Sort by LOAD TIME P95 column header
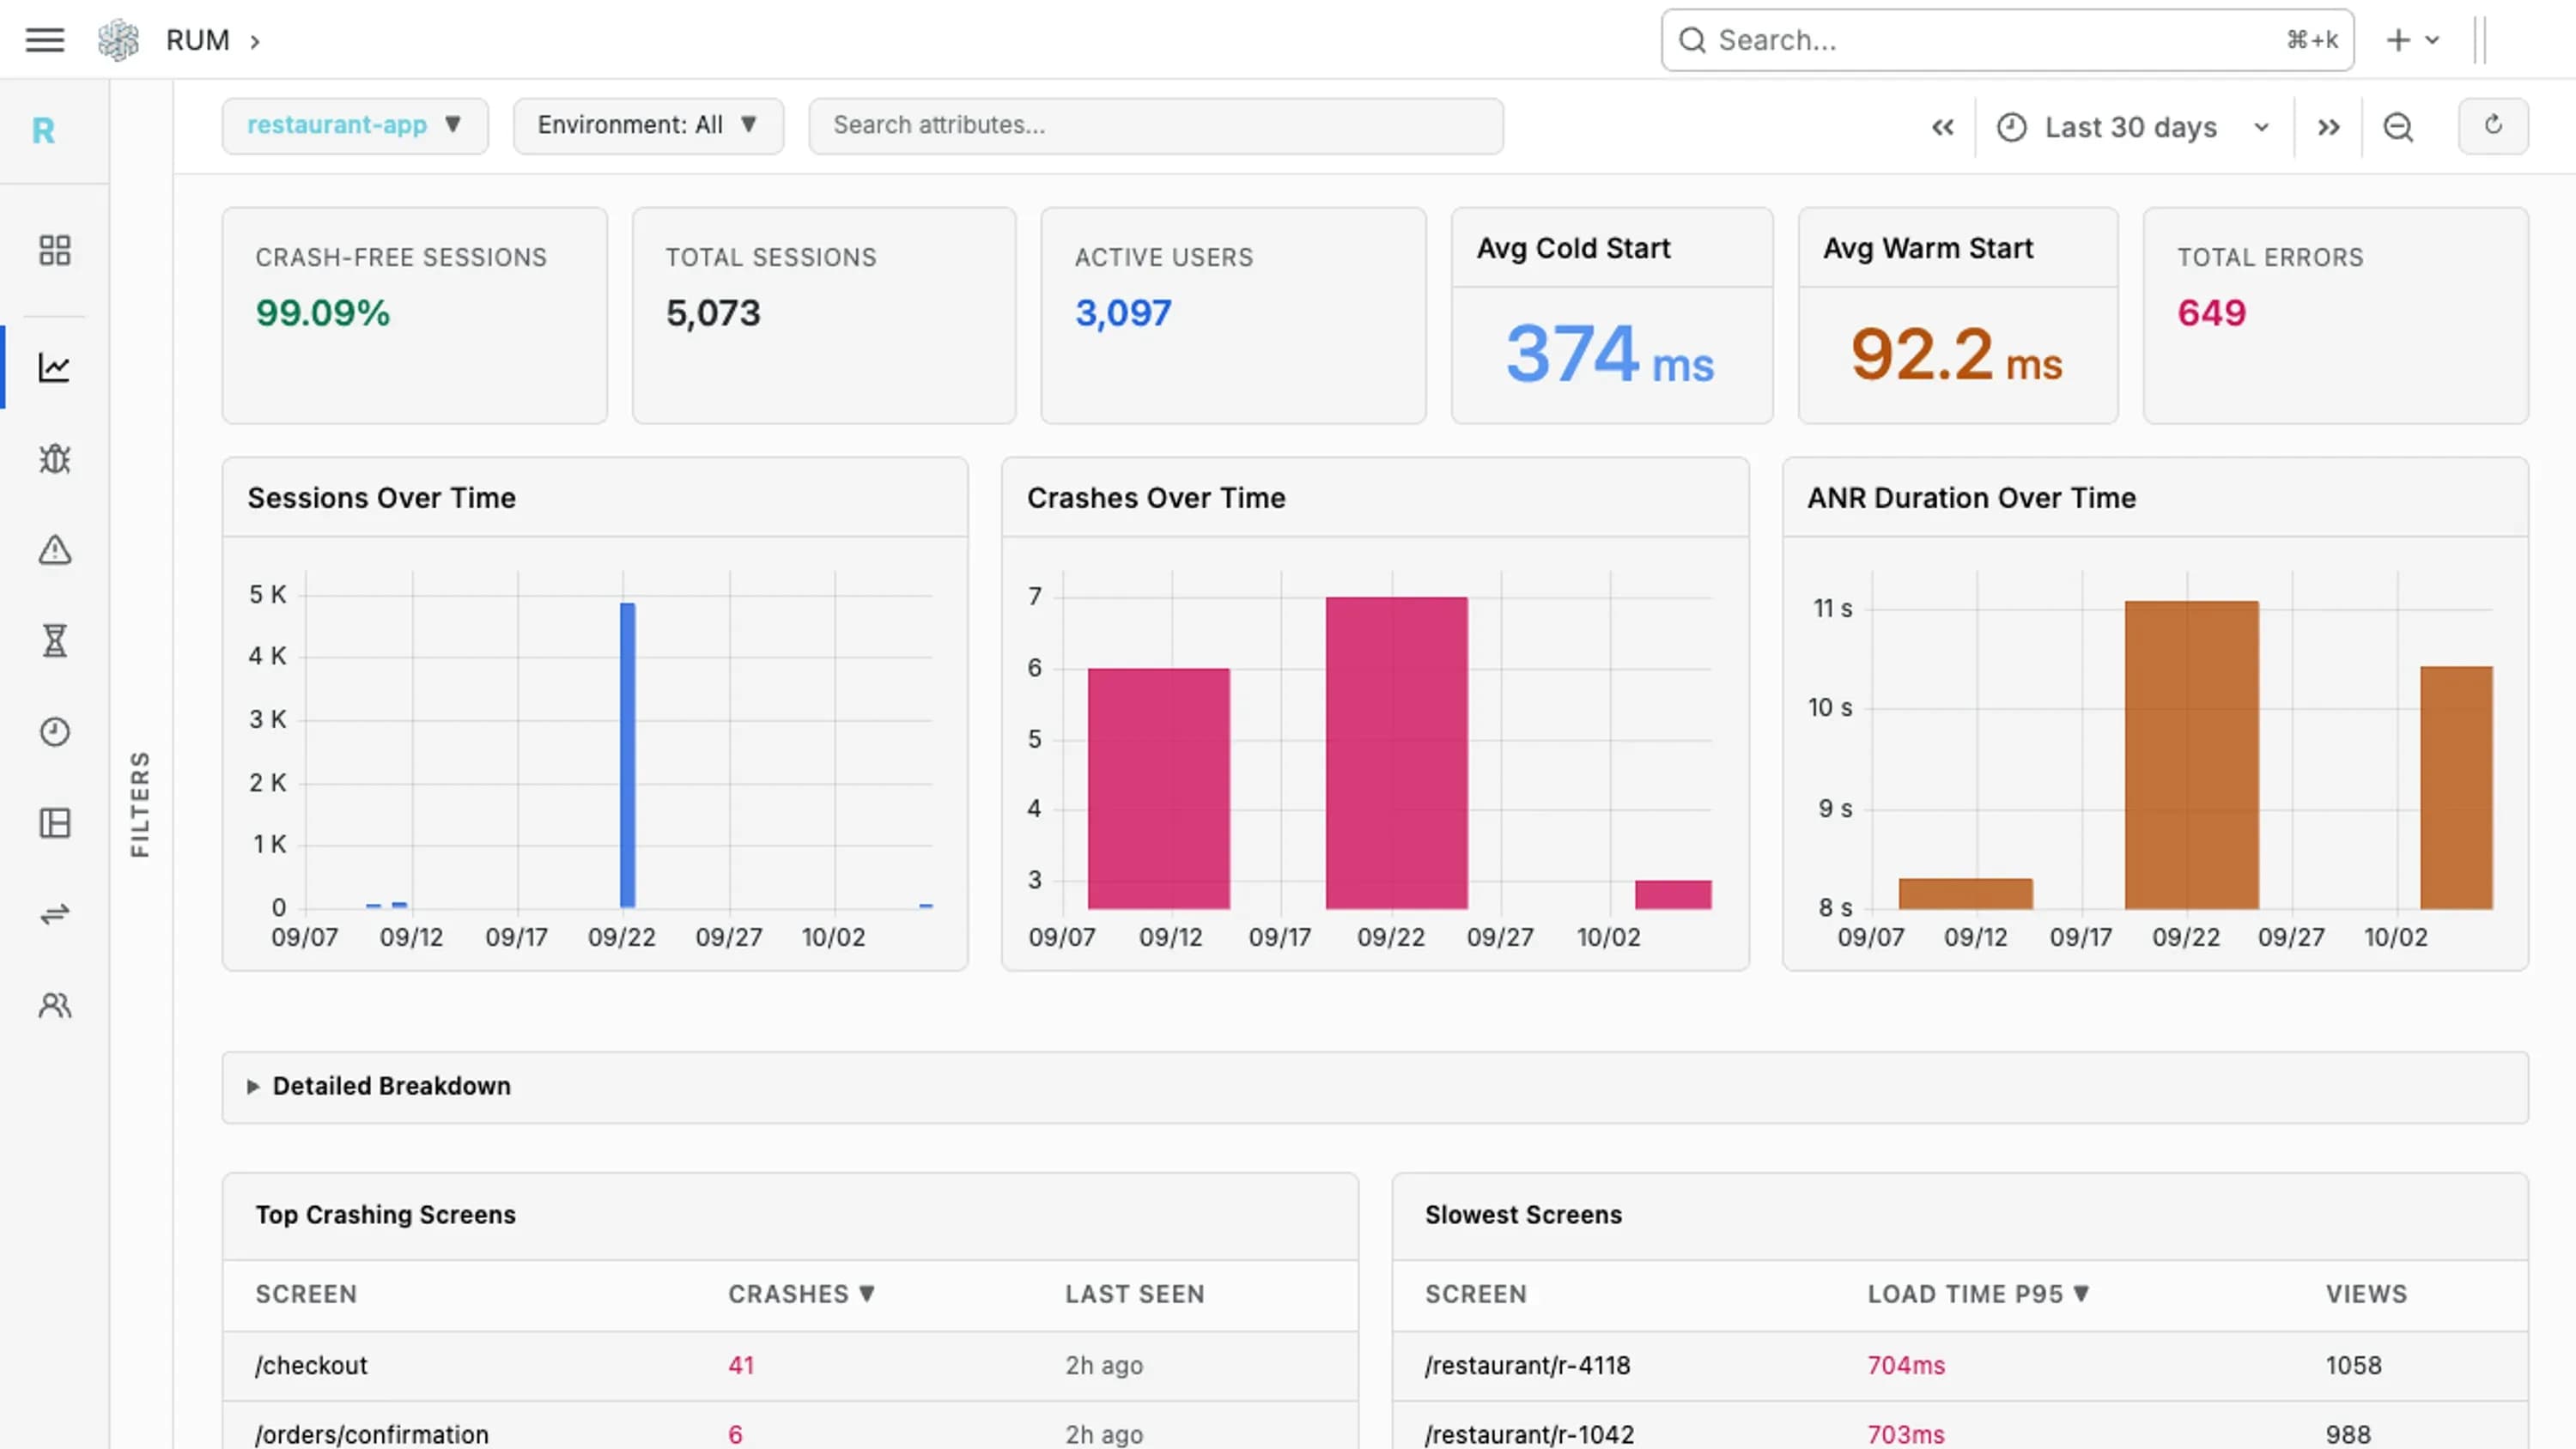2576x1449 pixels. (x=1978, y=1294)
